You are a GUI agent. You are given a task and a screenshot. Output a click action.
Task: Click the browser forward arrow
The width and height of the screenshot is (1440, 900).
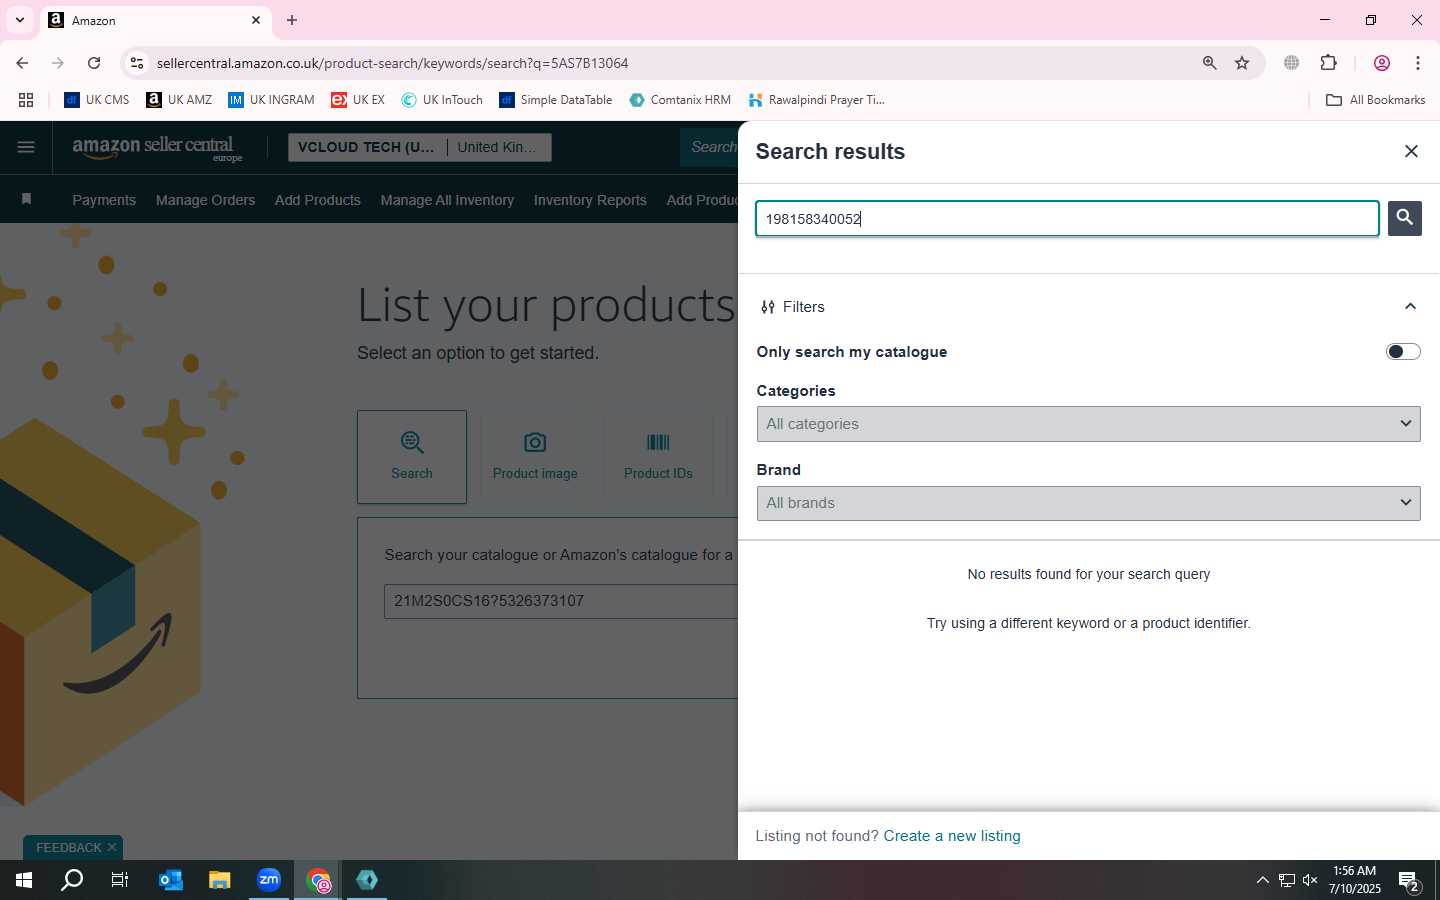tap(58, 63)
